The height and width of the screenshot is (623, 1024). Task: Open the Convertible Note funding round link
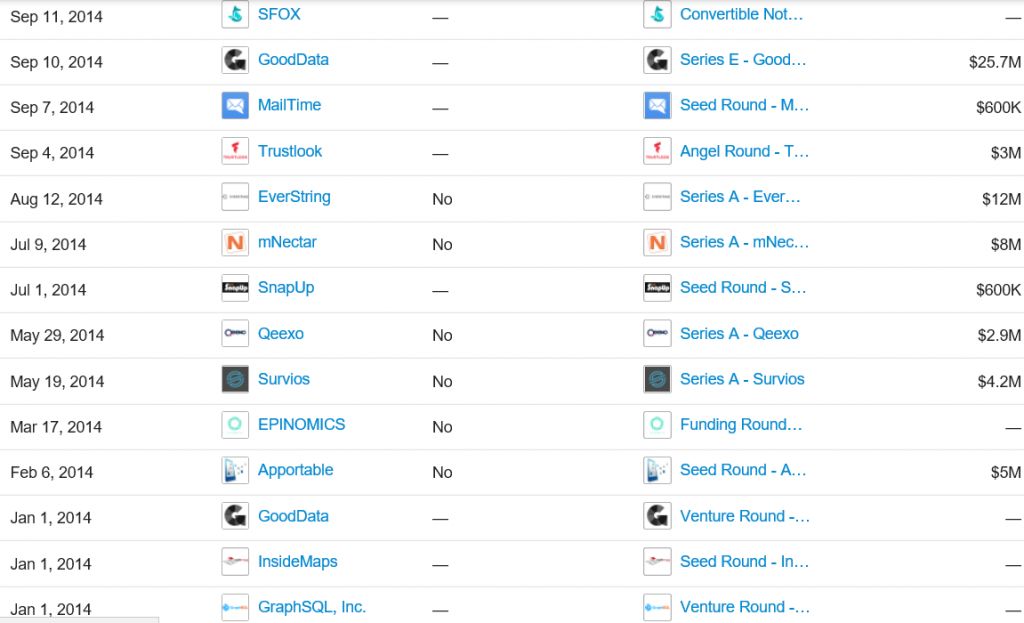(741, 14)
